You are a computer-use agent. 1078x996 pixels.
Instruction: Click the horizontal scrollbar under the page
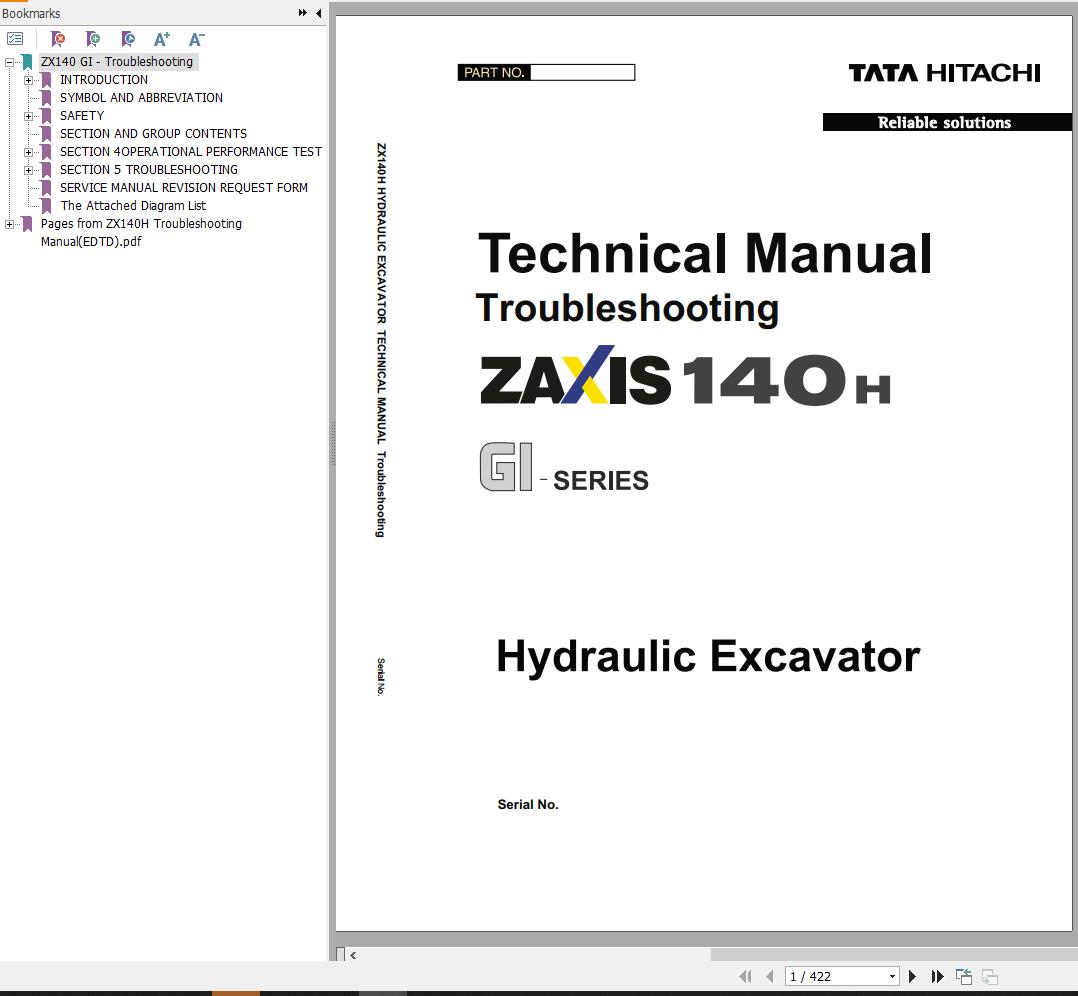894,955
